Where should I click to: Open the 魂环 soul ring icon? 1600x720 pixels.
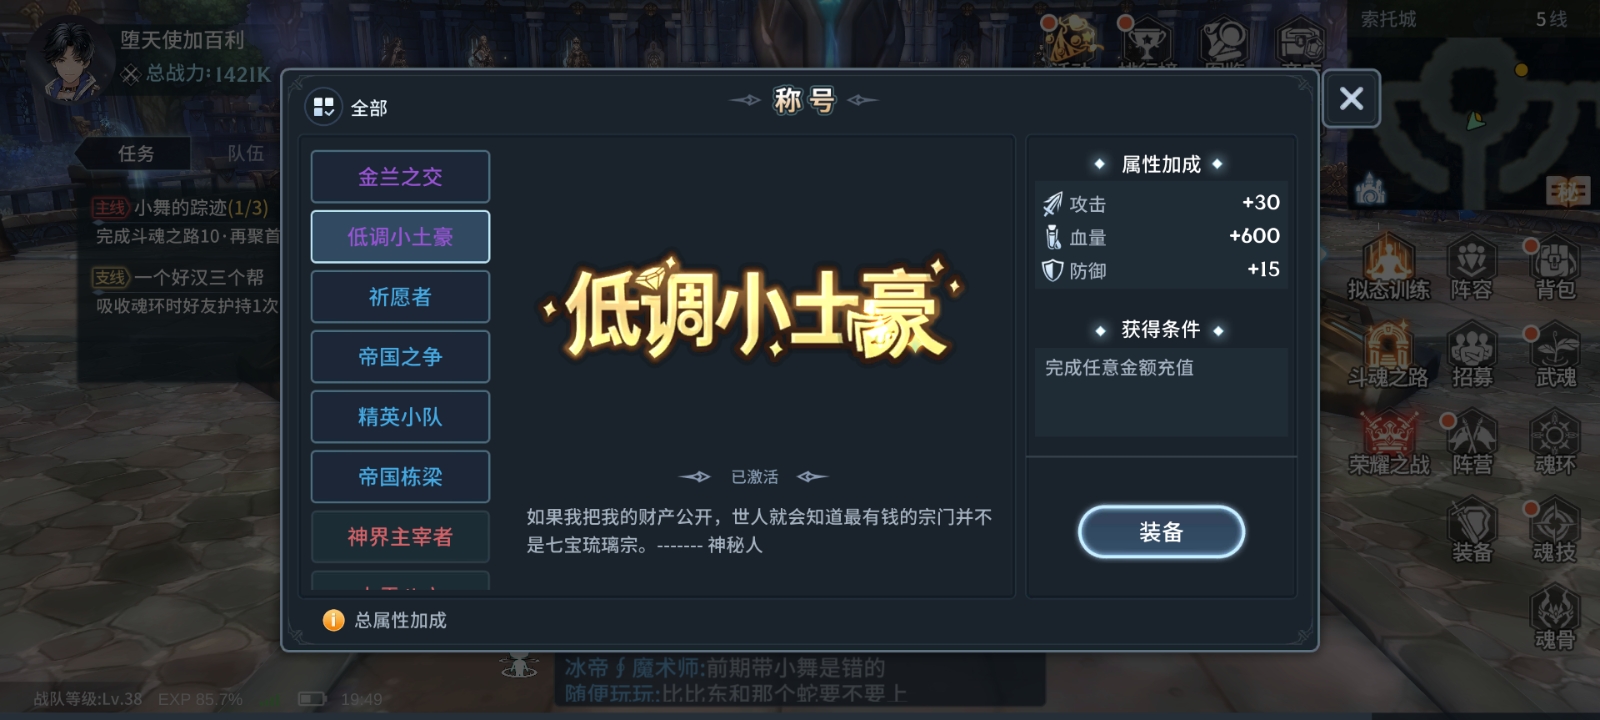pyautogui.click(x=1555, y=444)
